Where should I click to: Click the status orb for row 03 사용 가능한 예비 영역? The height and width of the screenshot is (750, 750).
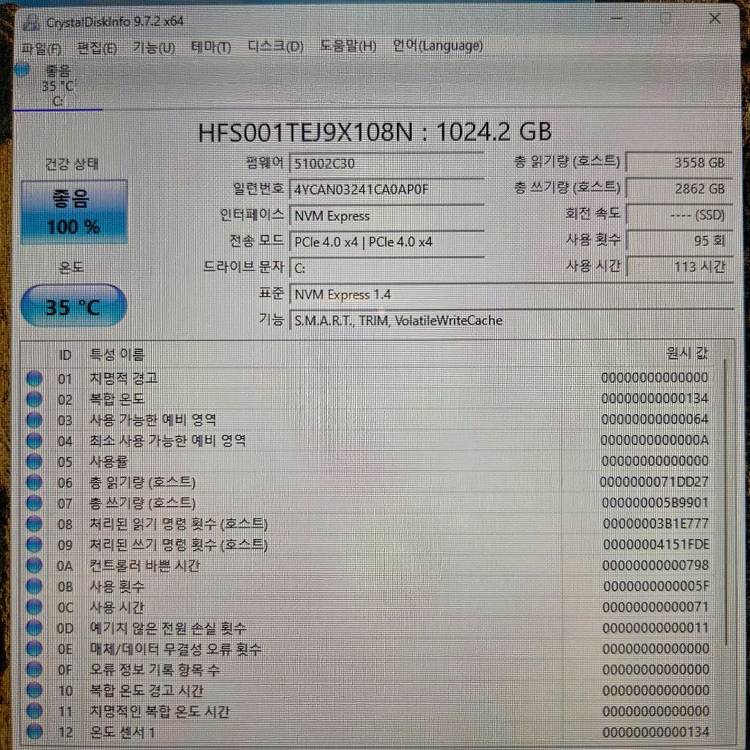34,420
